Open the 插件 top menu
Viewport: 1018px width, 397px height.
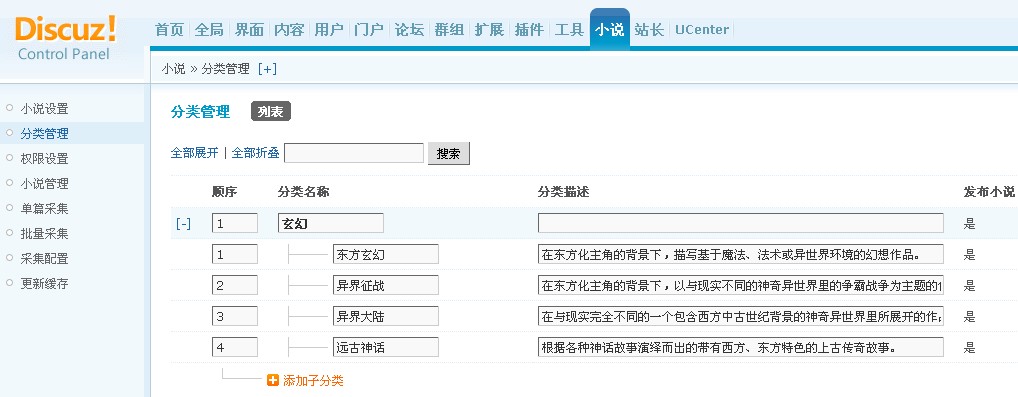point(529,29)
